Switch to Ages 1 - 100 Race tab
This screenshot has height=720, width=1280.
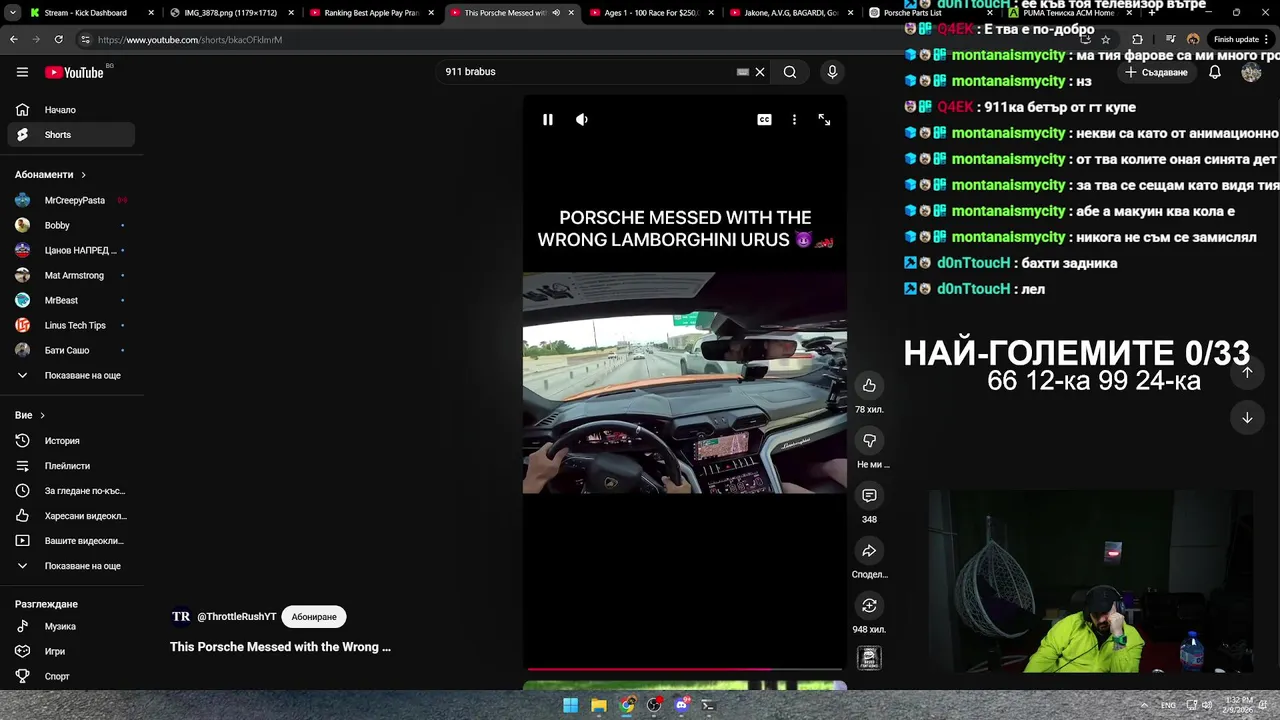(x=650, y=13)
